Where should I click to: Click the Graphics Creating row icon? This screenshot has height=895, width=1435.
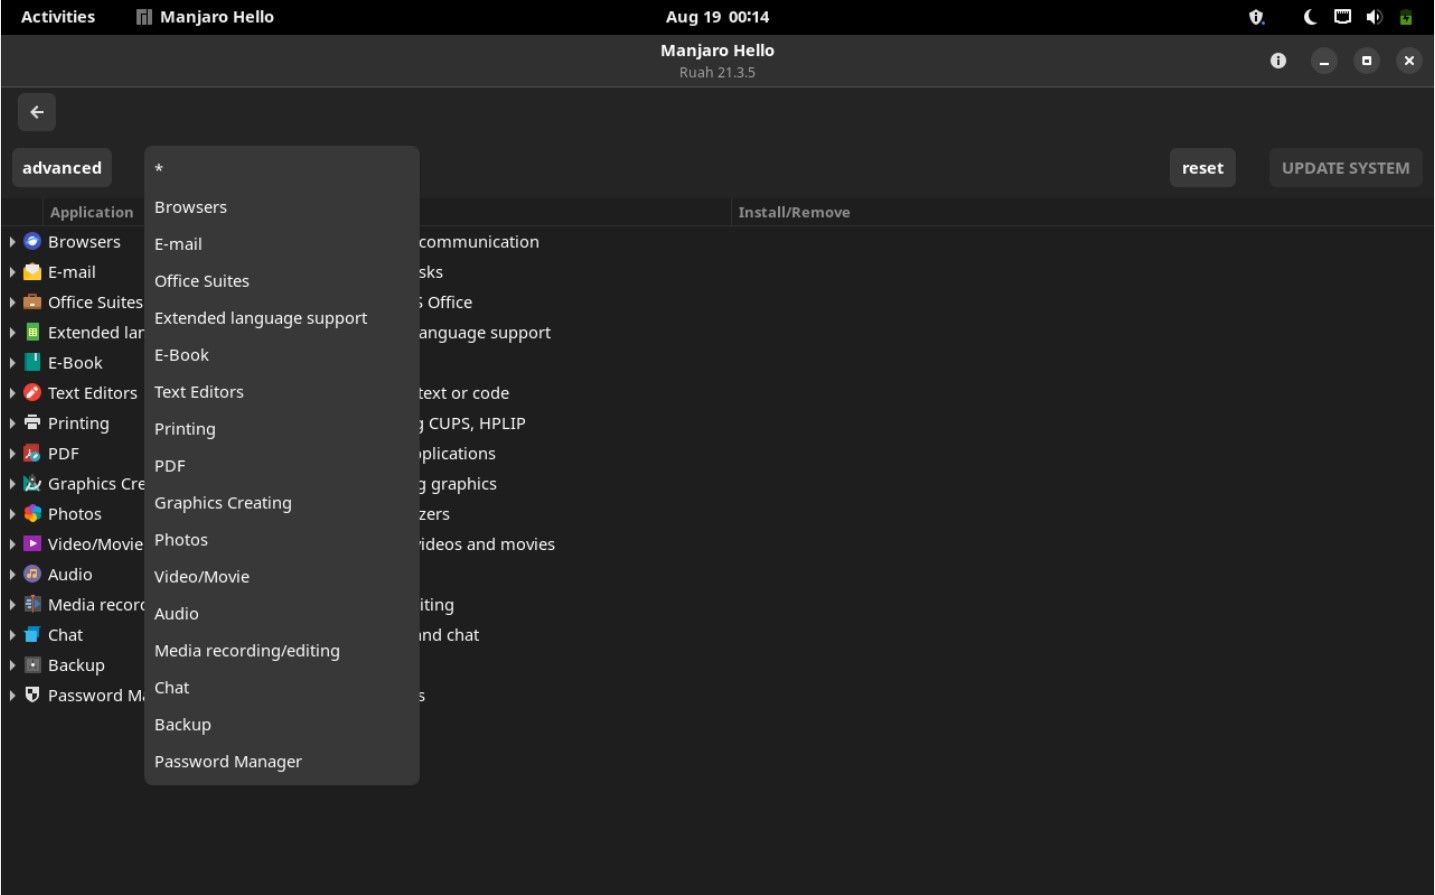click(x=32, y=483)
